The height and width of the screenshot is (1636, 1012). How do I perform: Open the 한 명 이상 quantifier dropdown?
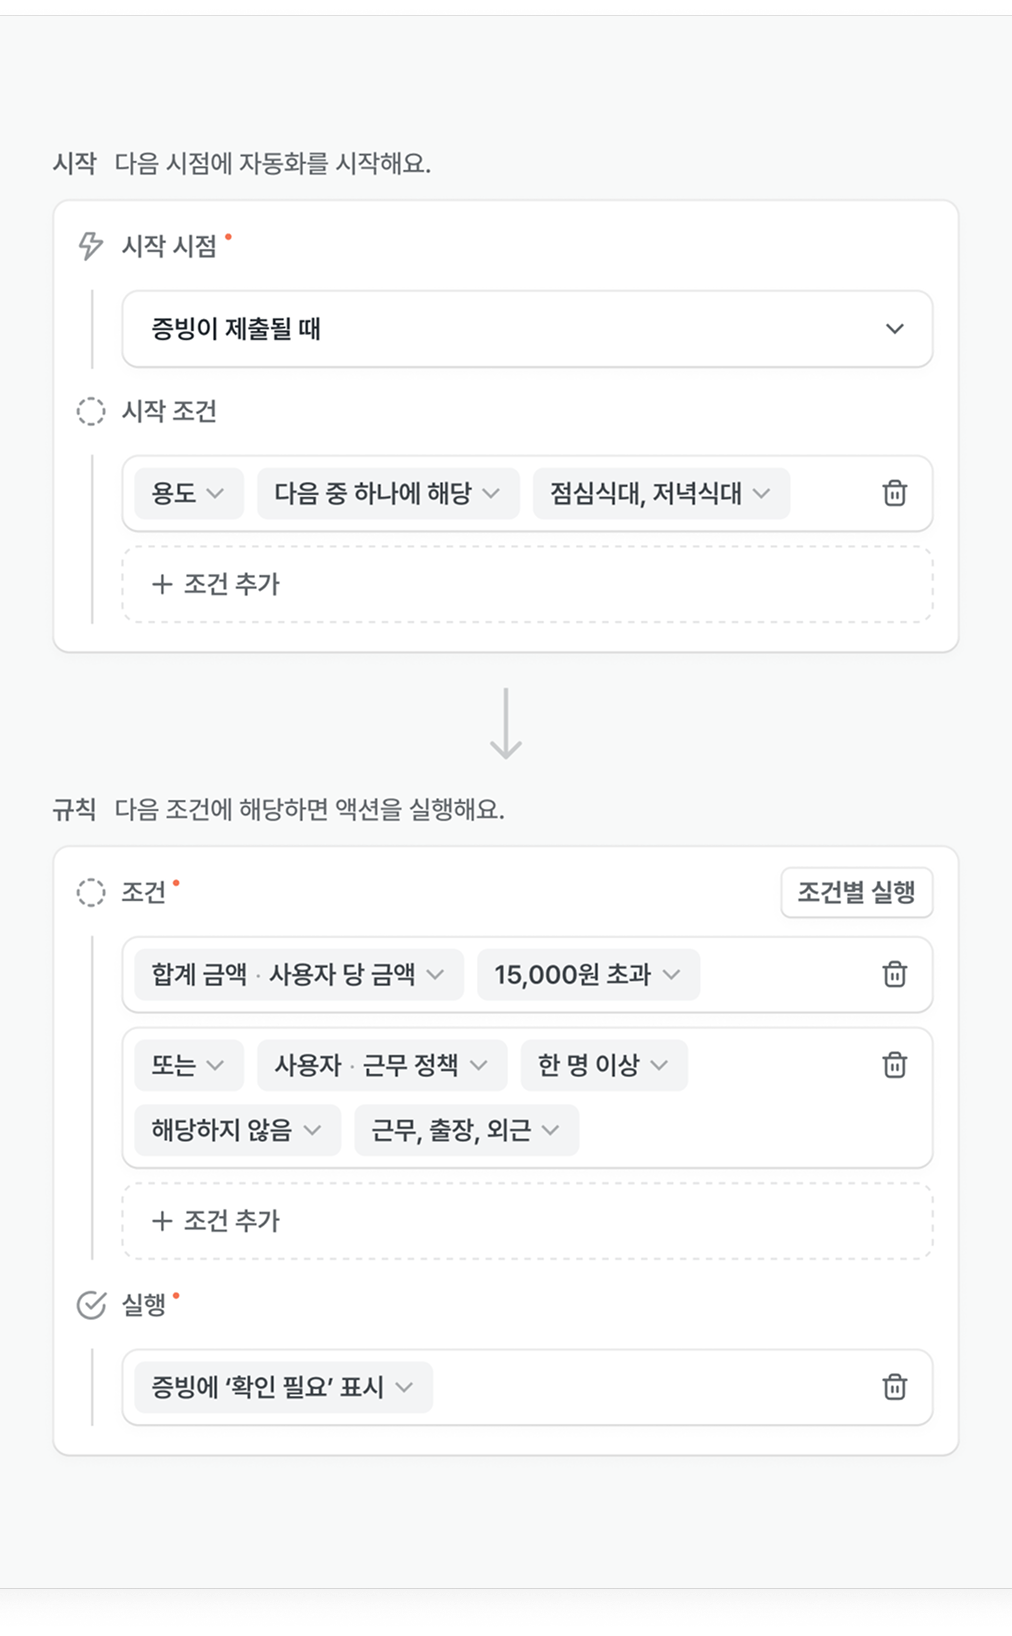point(603,1065)
